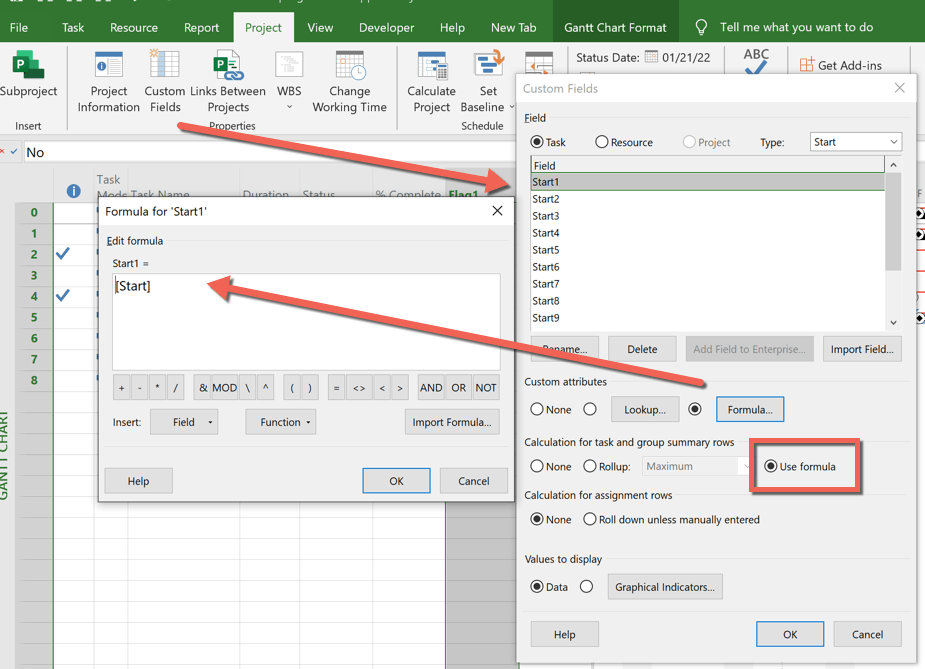The width and height of the screenshot is (925, 669).
Task: Click in the formula edit box
Action: 306,322
